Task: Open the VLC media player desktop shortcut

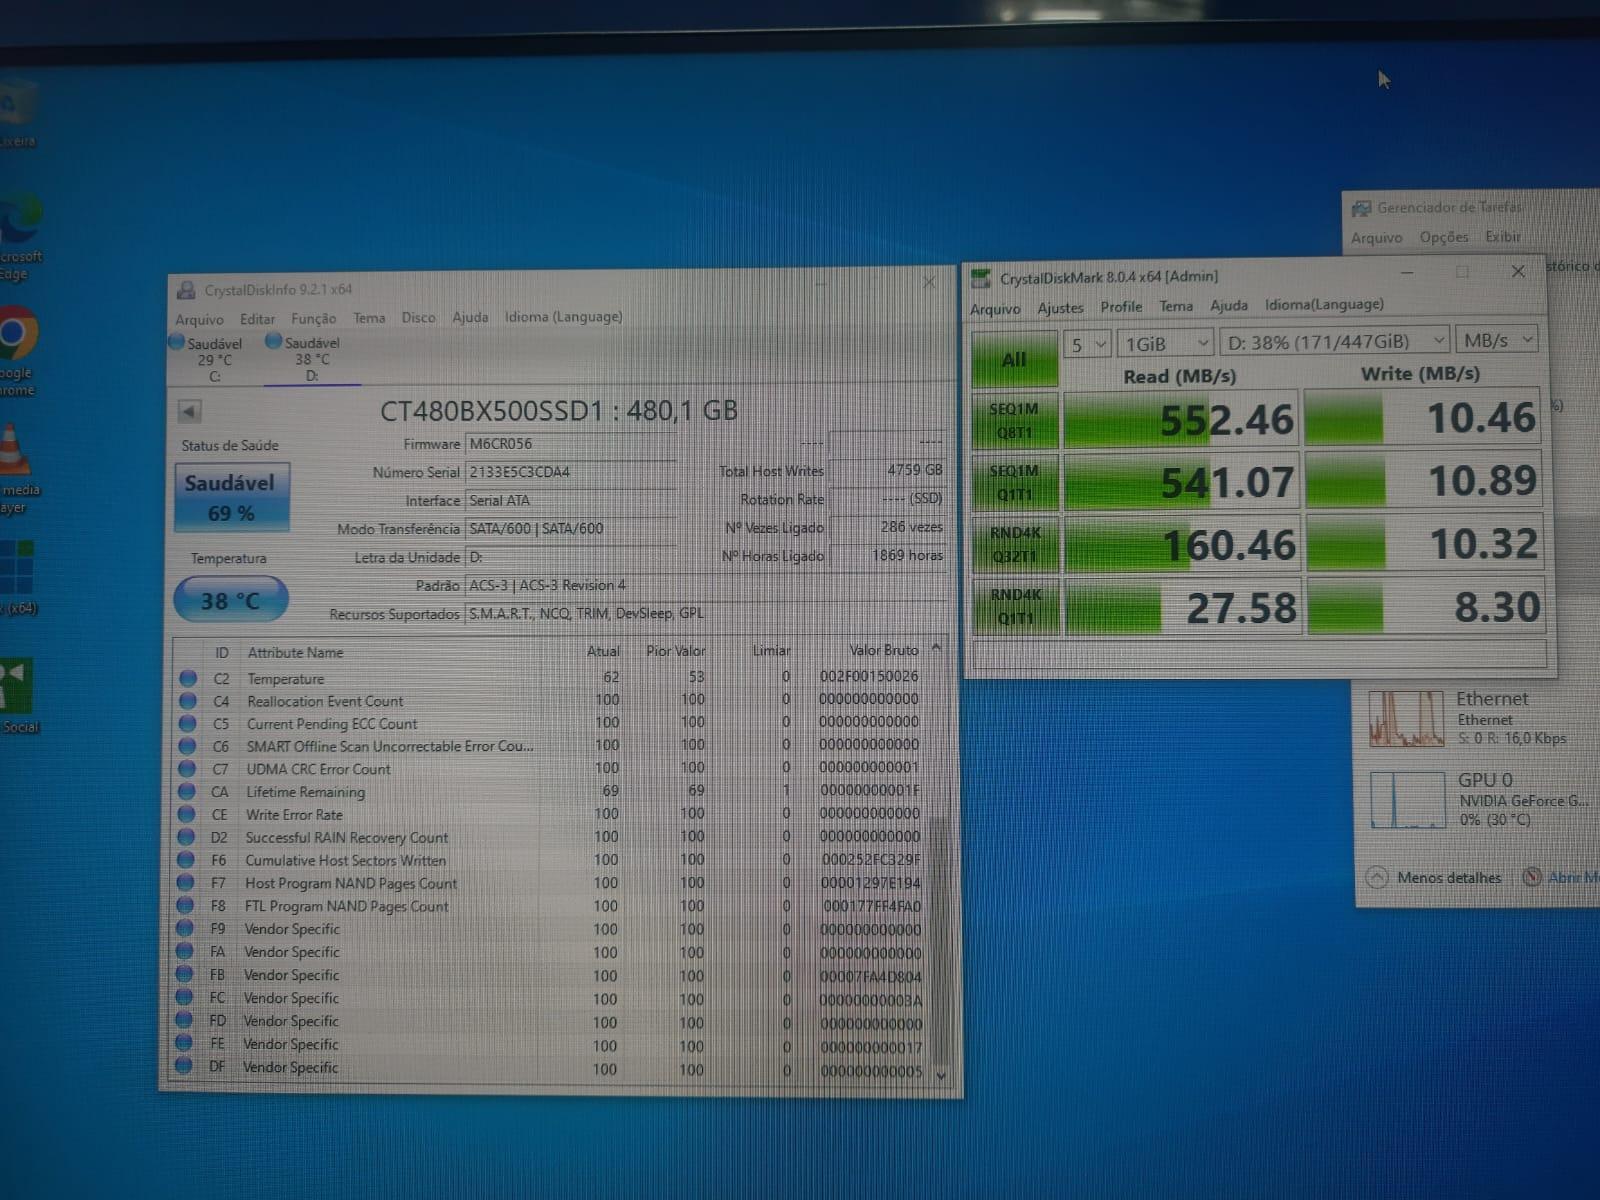Action: [18, 468]
